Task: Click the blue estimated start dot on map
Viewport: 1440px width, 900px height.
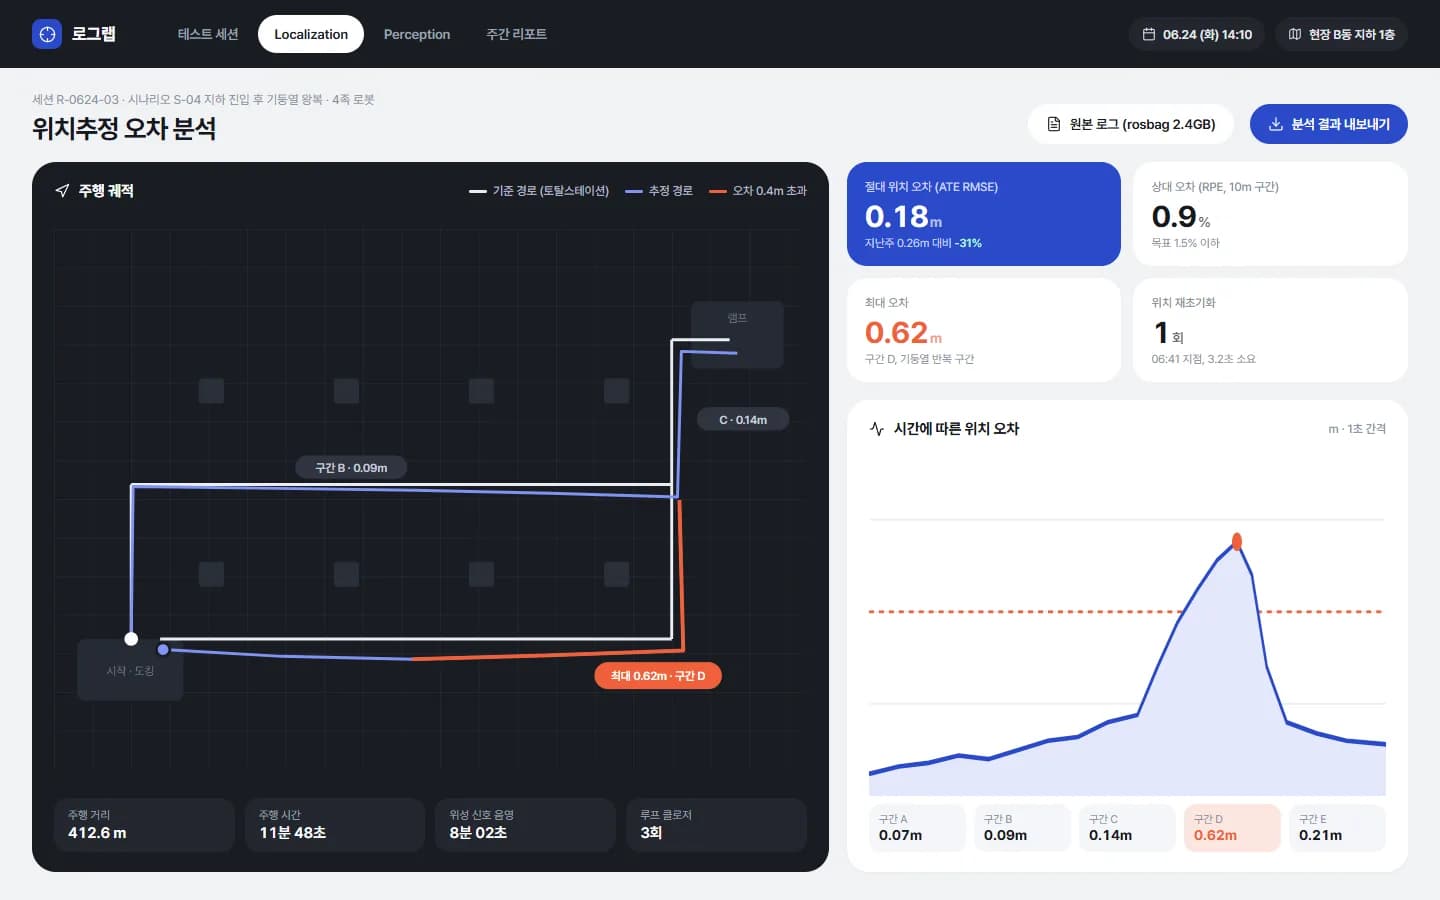Action: pyautogui.click(x=163, y=650)
